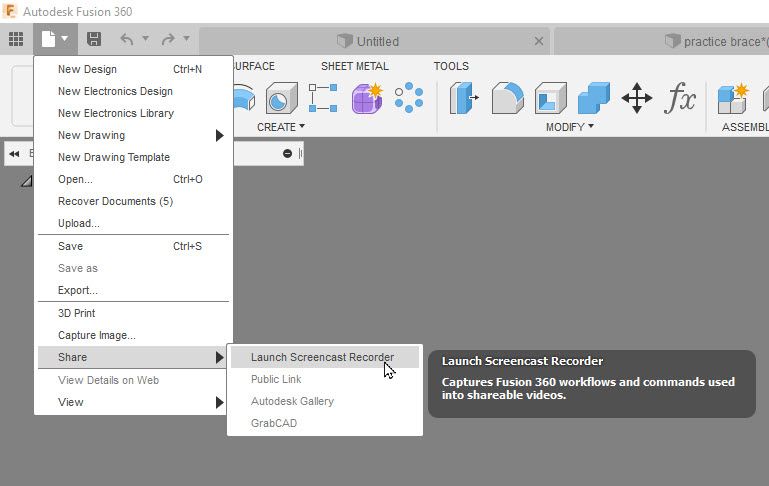This screenshot has height=486, width=769.
Task: Expand the New Drawing submenu
Action: click(x=133, y=135)
